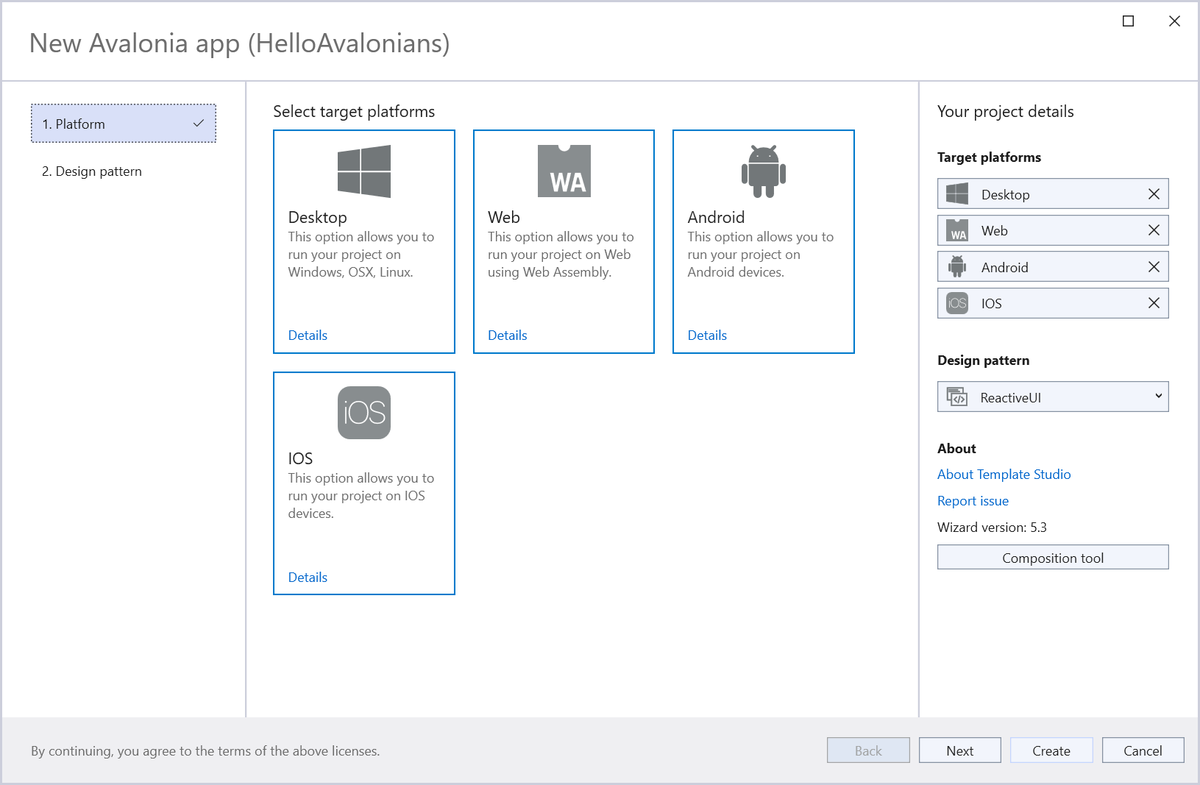The image size is (1200, 785).
Task: Click the 'Your project details' heading
Action: click(x=1005, y=111)
